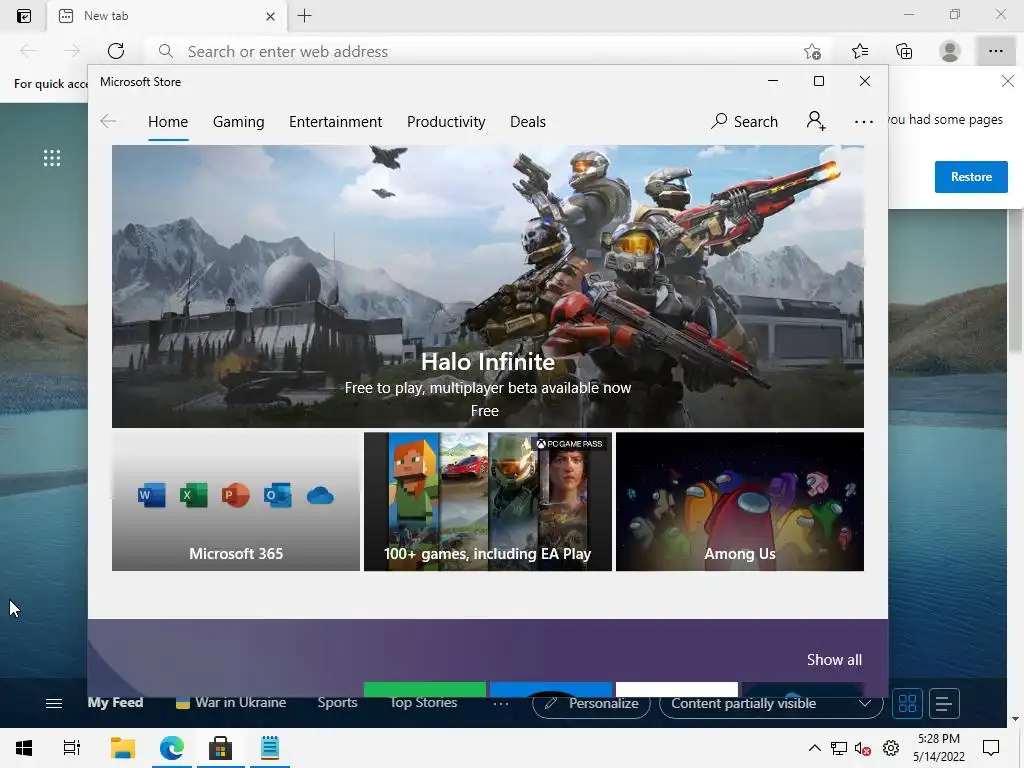Select the Productivity tab in Store
Viewport: 1024px width, 768px height.
click(x=446, y=122)
